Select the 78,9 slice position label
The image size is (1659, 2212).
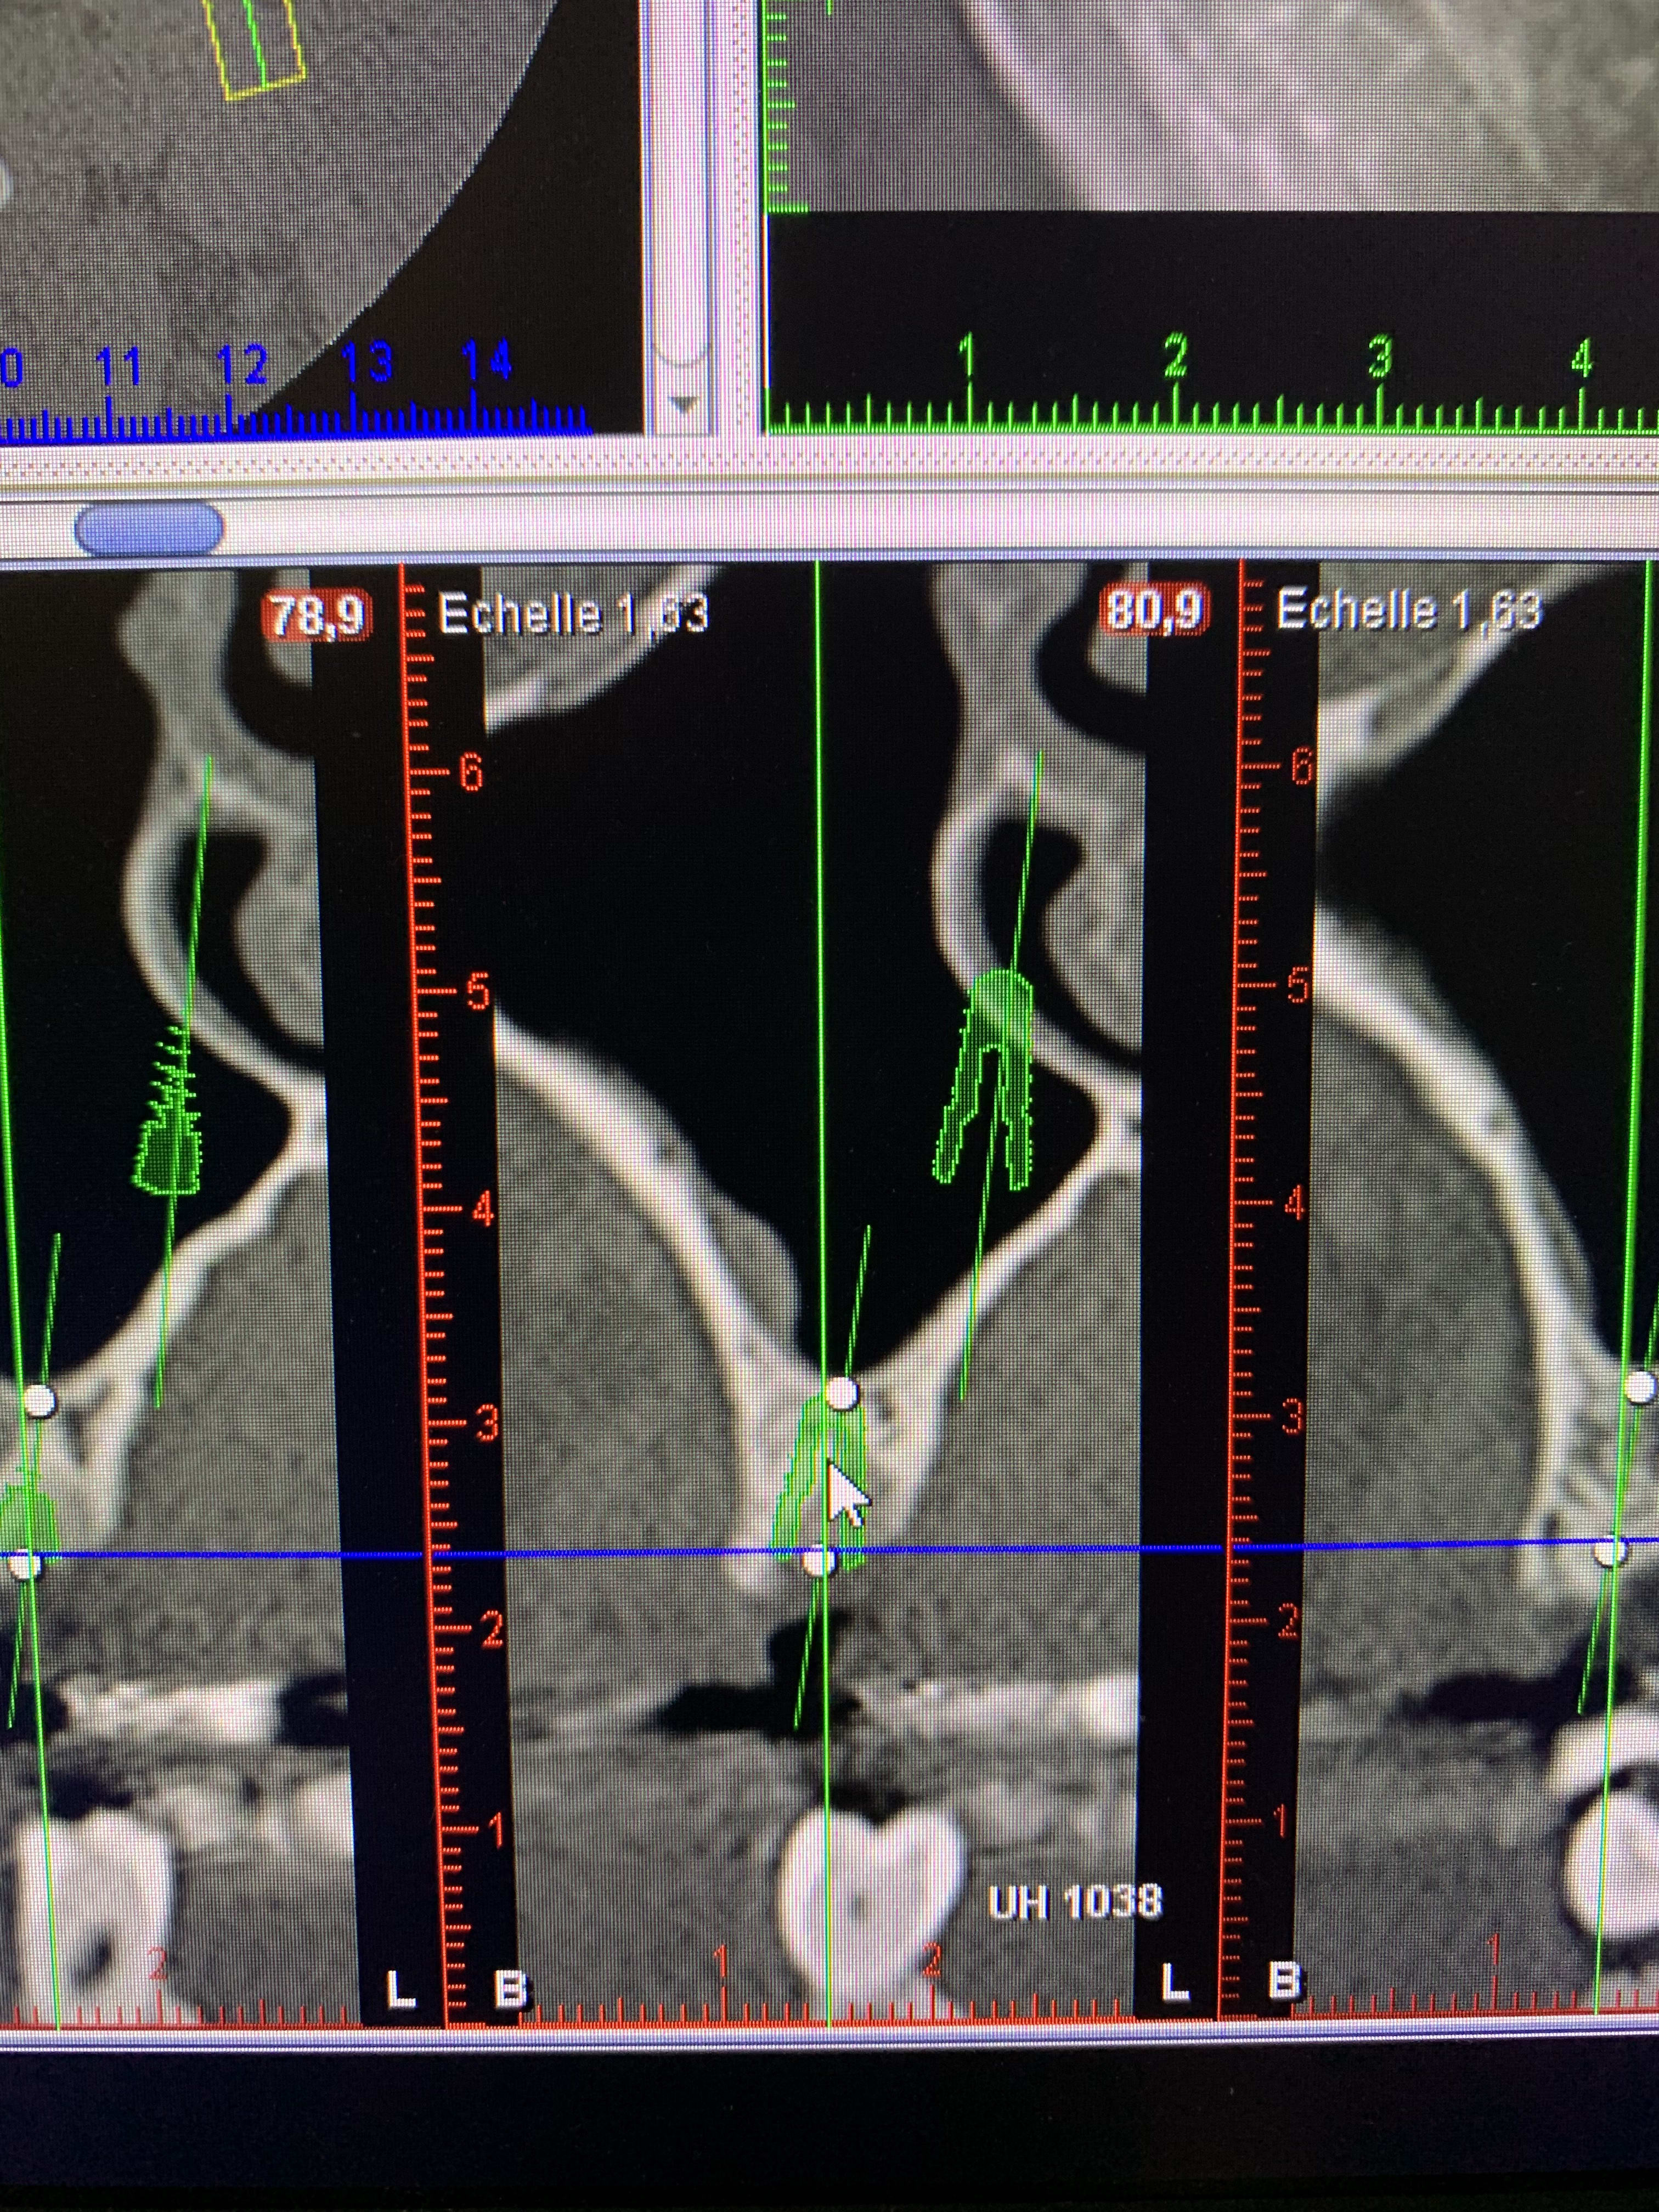(x=316, y=616)
